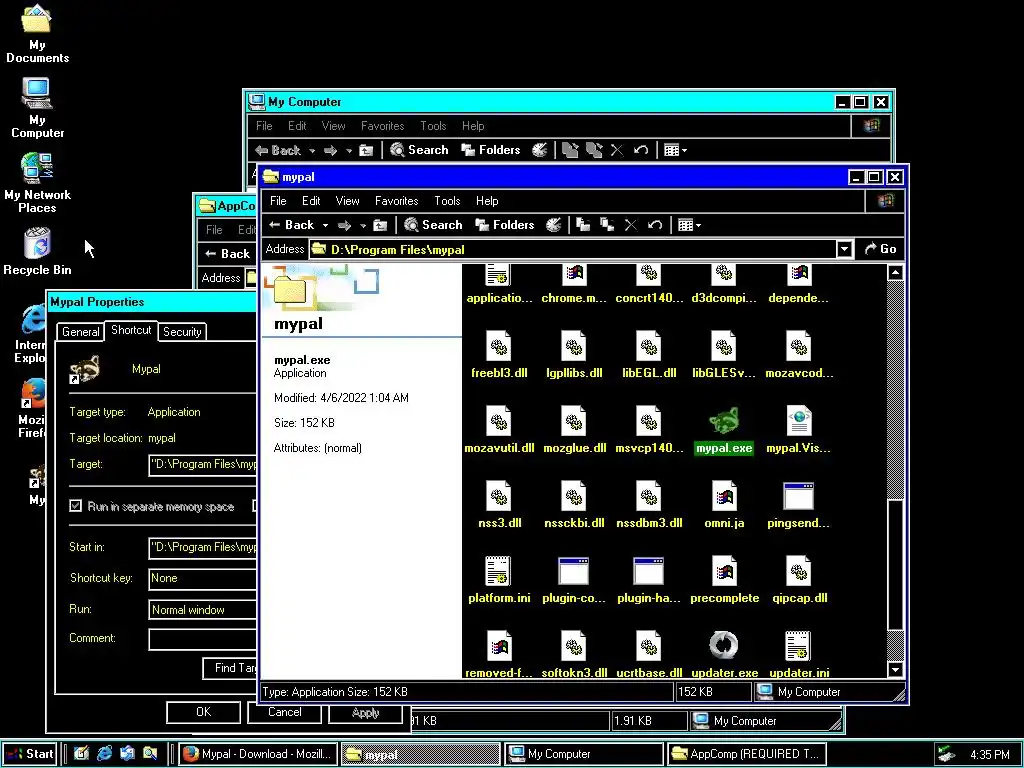Open Help menu in mypal window
Image resolution: width=1024 pixels, height=768 pixels.
[487, 201]
